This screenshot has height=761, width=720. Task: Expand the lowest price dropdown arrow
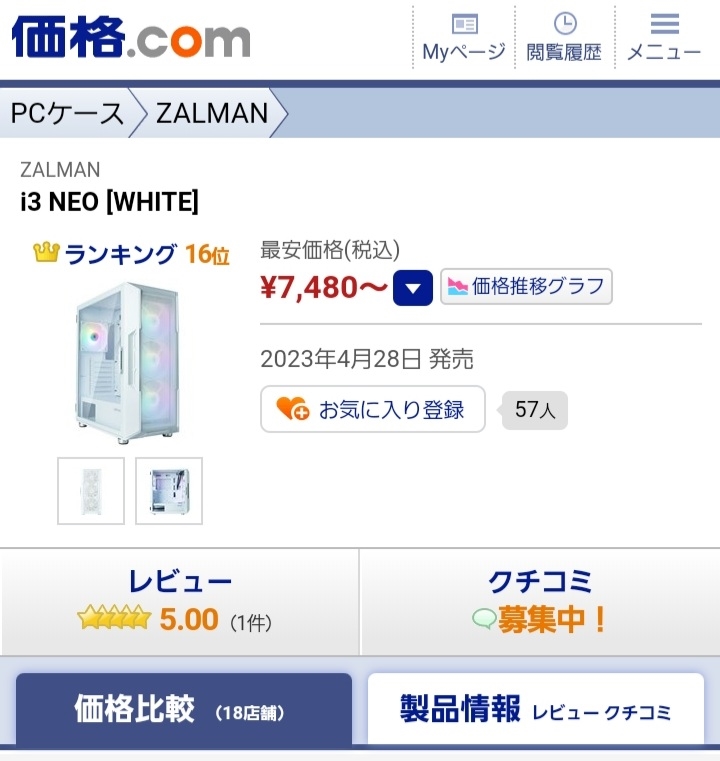tap(413, 289)
